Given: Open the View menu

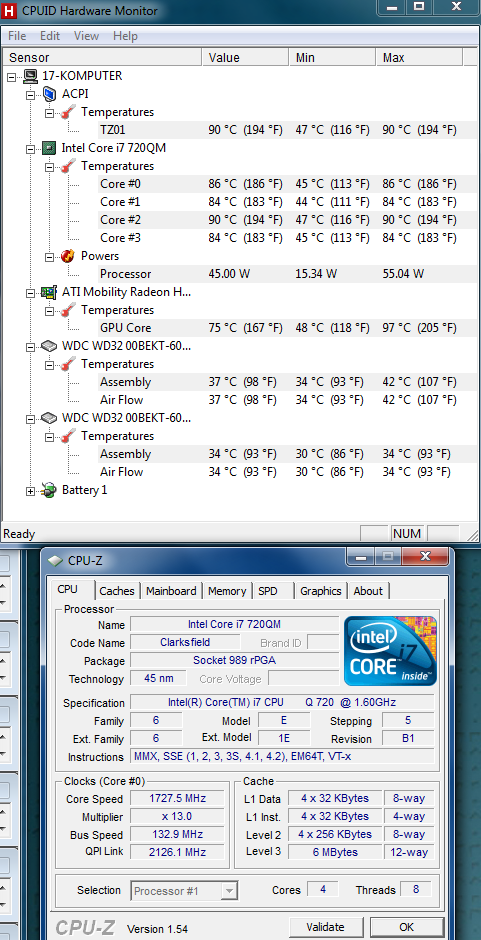Looking at the screenshot, I should pyautogui.click(x=86, y=36).
